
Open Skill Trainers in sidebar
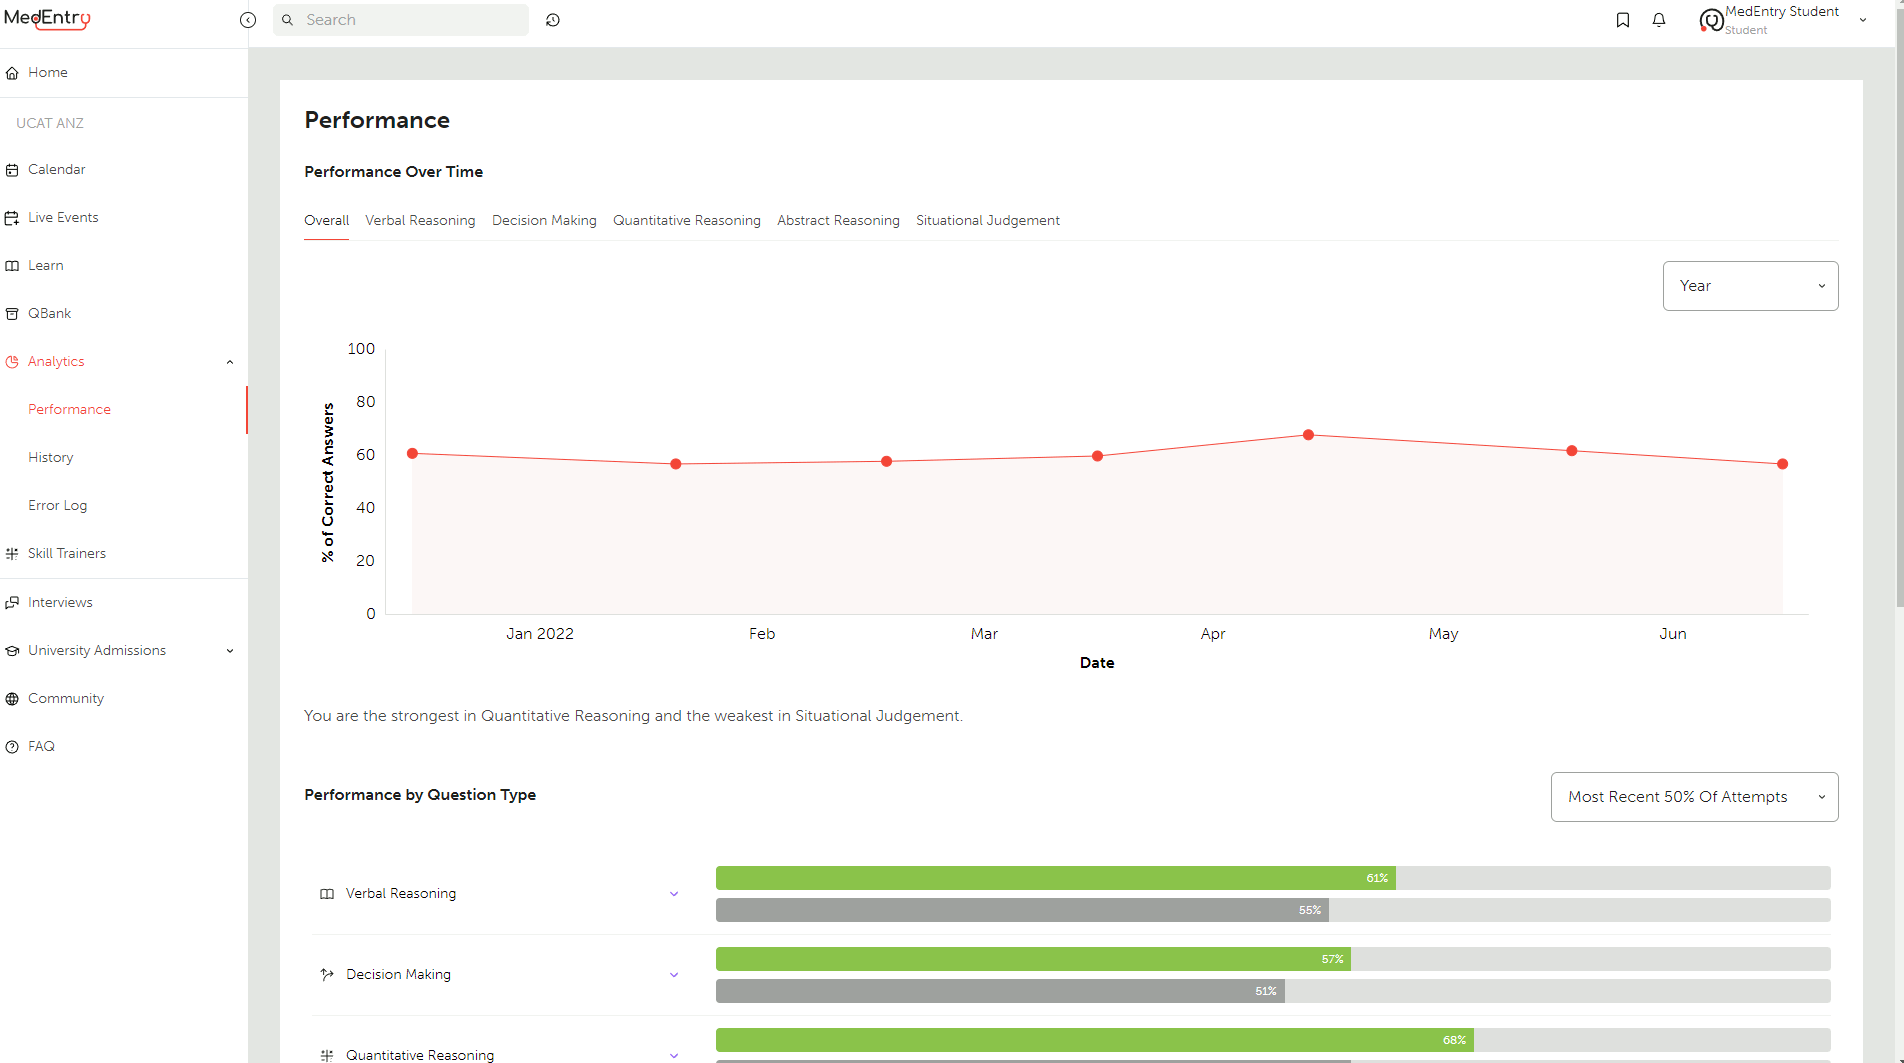coord(66,553)
